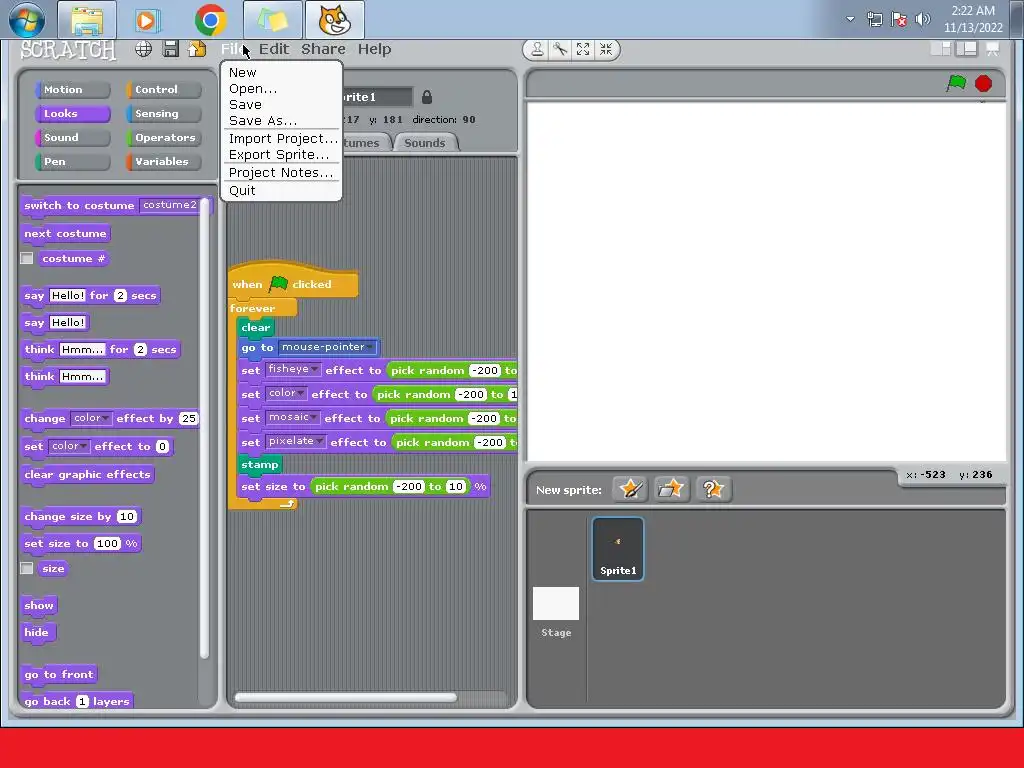
Task: Select the Motion block category
Action: click(x=72, y=89)
